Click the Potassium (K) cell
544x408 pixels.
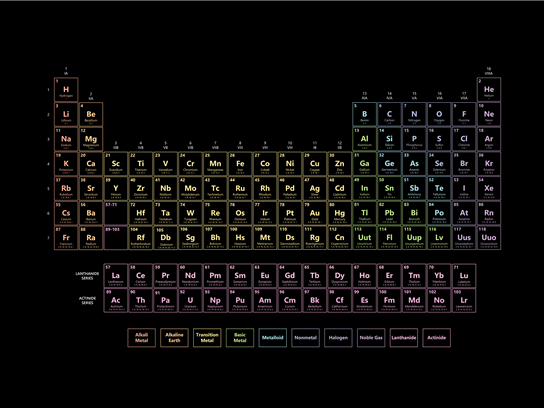[x=66, y=164]
